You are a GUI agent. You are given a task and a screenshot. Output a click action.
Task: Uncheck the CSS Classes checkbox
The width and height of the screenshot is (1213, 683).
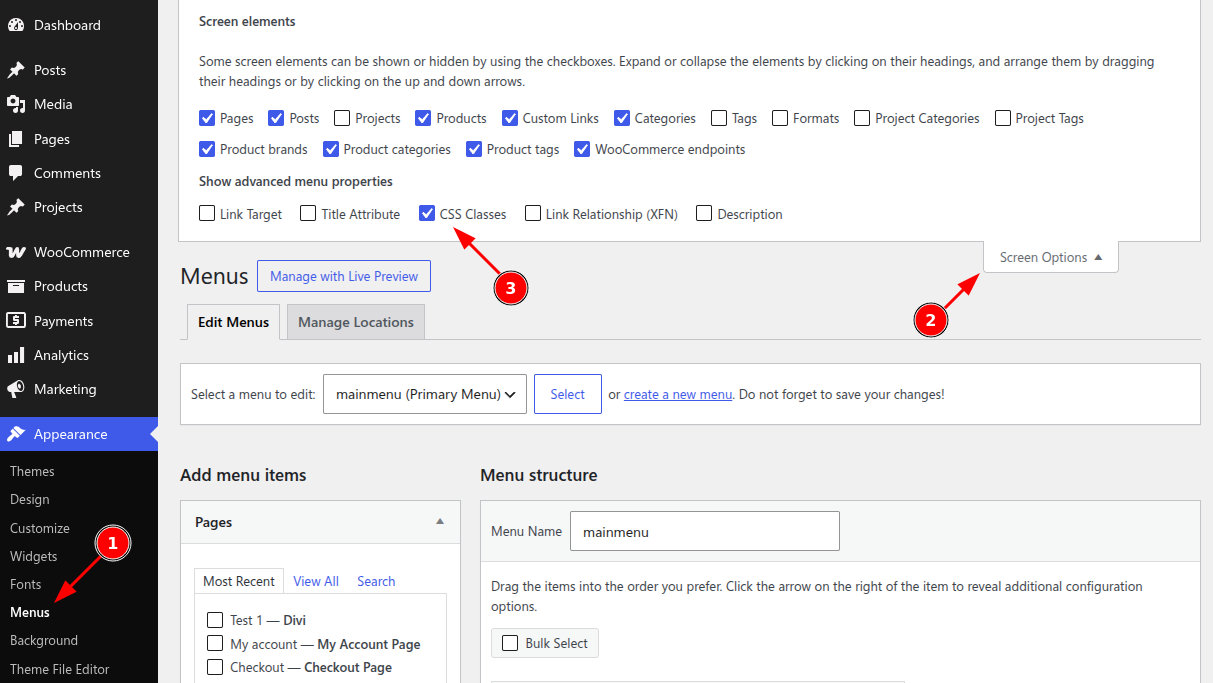(427, 213)
